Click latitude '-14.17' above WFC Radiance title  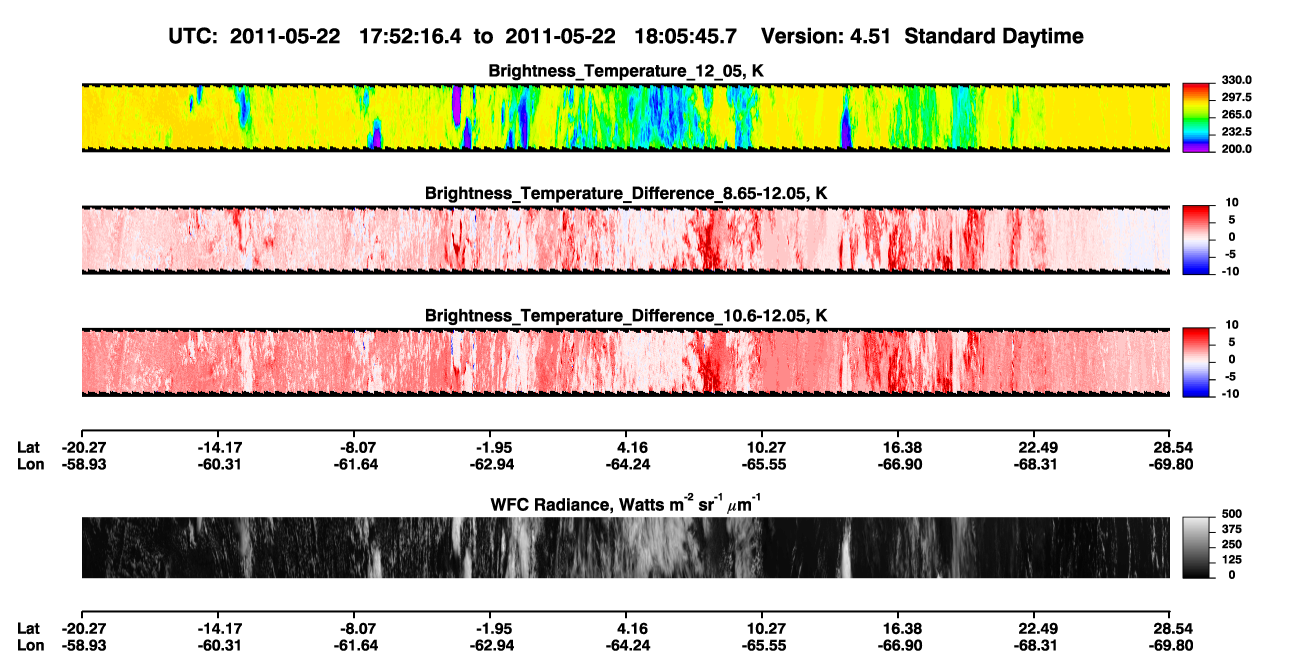220,447
